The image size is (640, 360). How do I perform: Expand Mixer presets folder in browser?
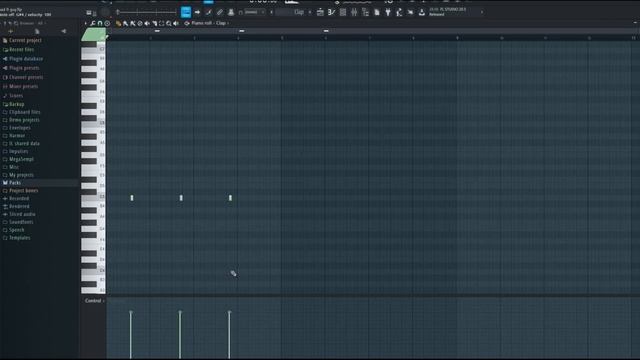pyautogui.click(x=20, y=87)
